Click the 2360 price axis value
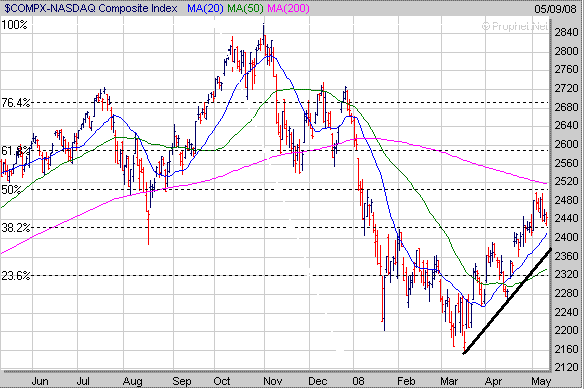The width and height of the screenshot is (584, 389). [x=566, y=256]
